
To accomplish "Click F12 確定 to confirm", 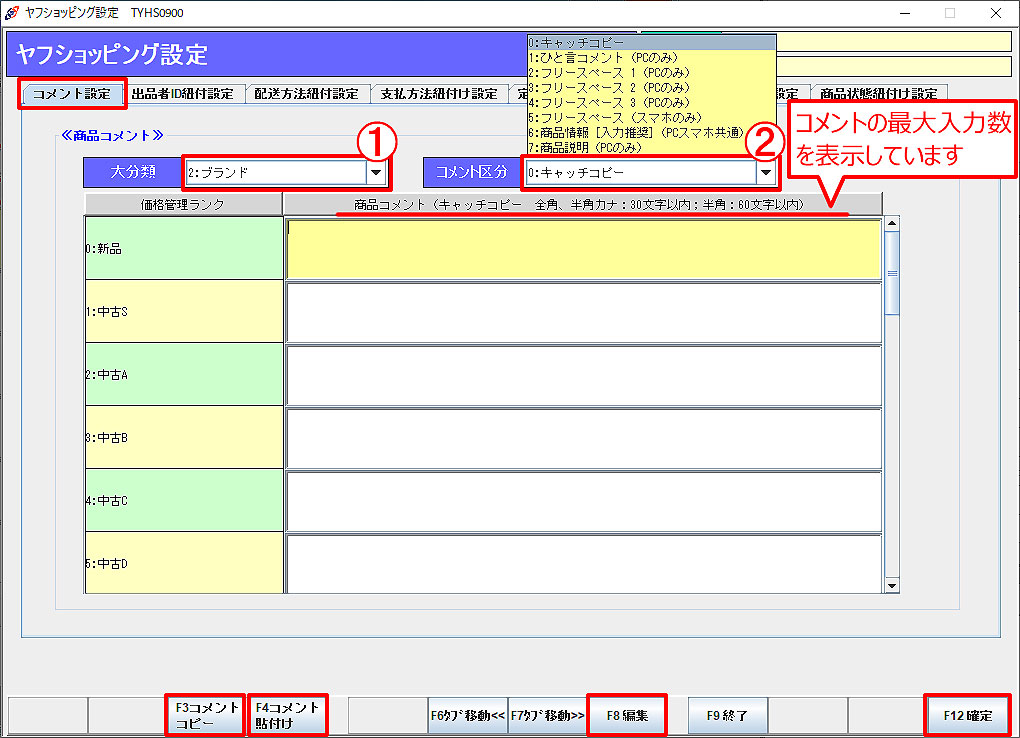I will pyautogui.click(x=967, y=716).
